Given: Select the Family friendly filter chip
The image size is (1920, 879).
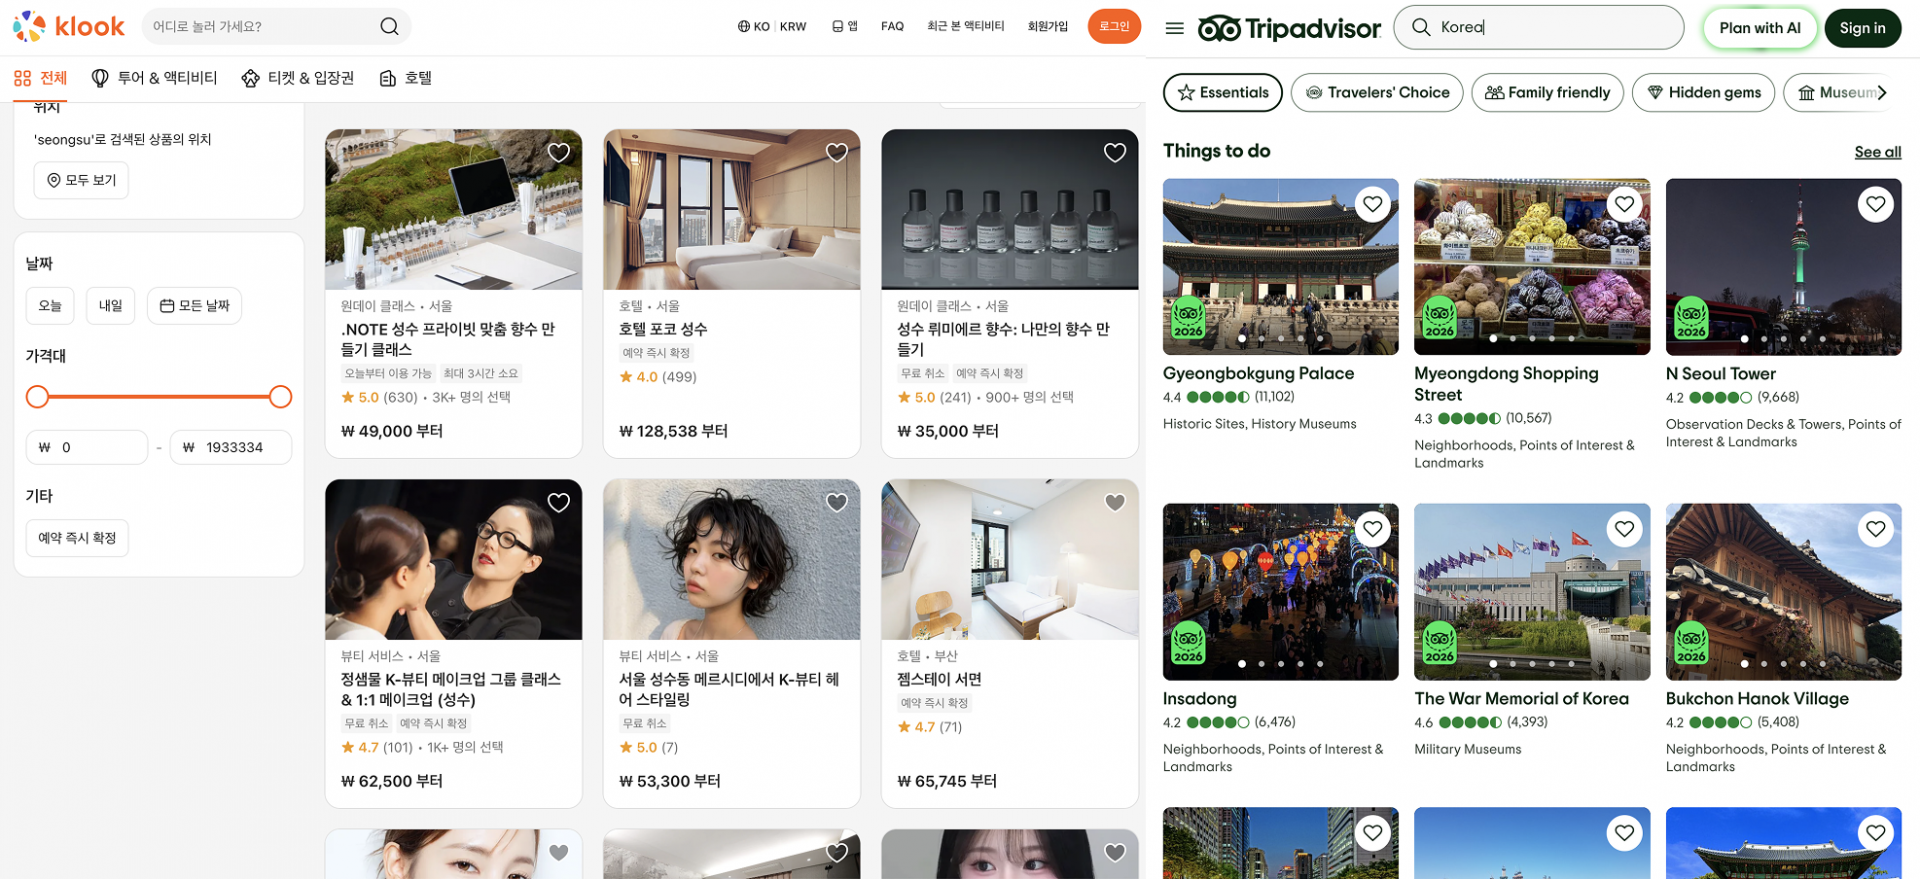Looking at the screenshot, I should (x=1547, y=93).
